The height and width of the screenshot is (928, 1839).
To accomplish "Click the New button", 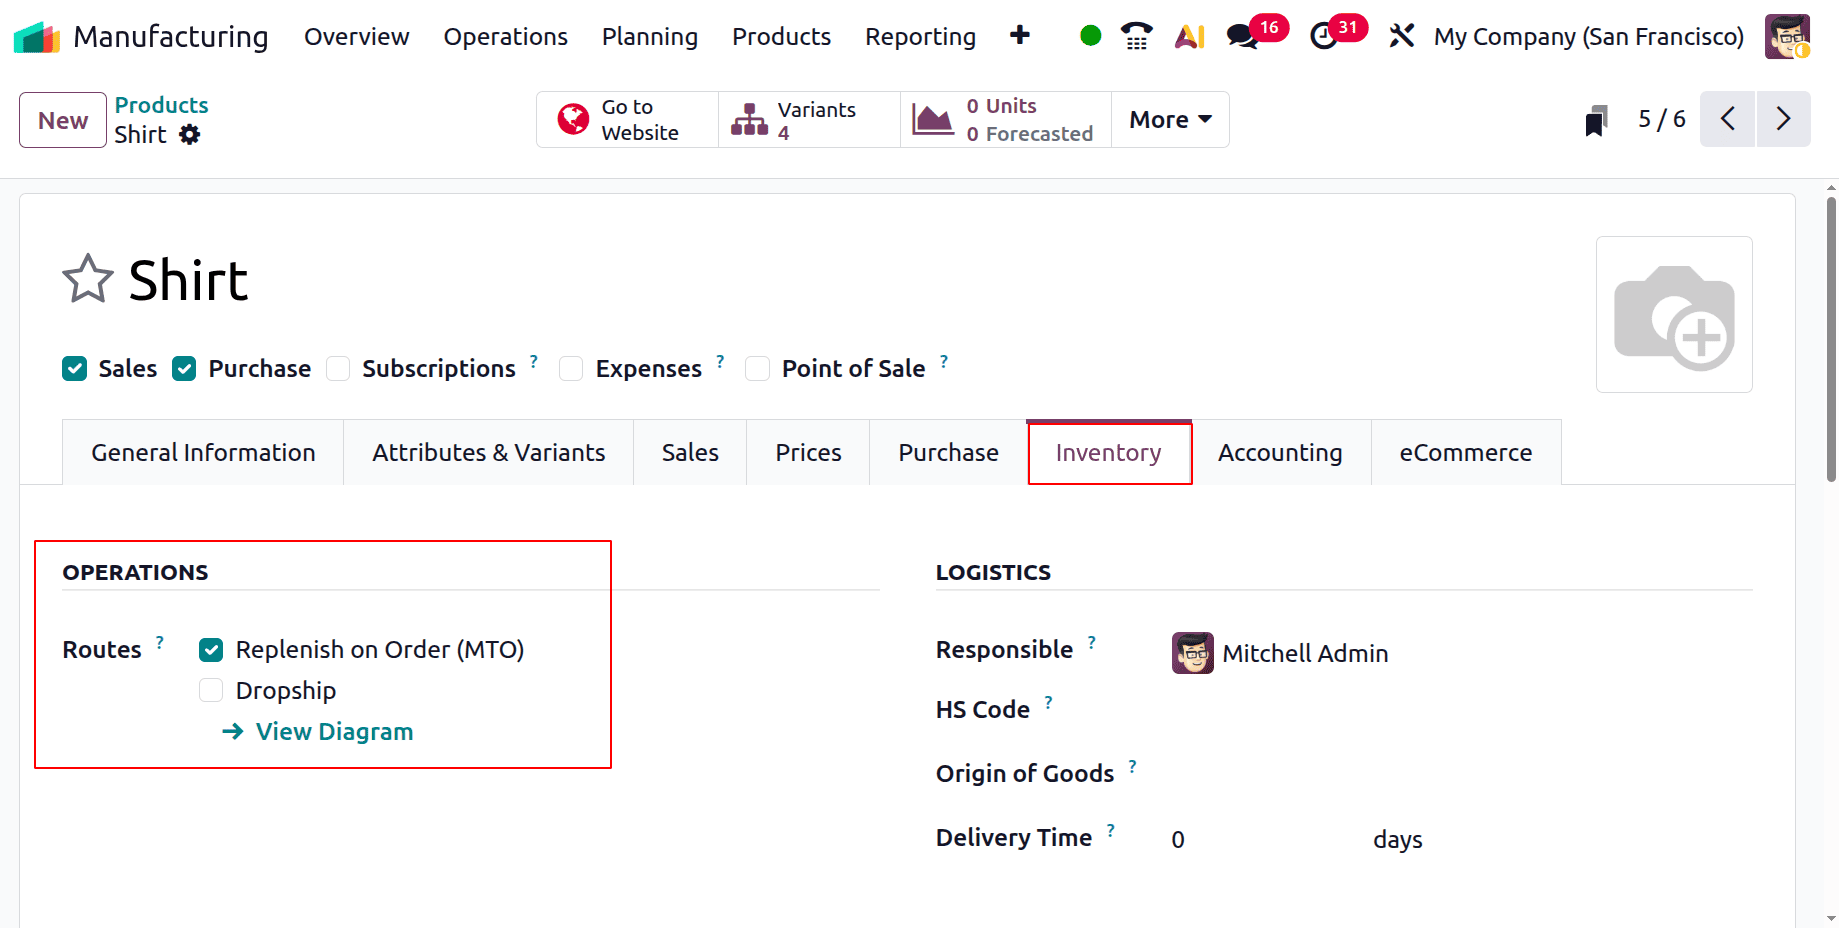I will 63,120.
